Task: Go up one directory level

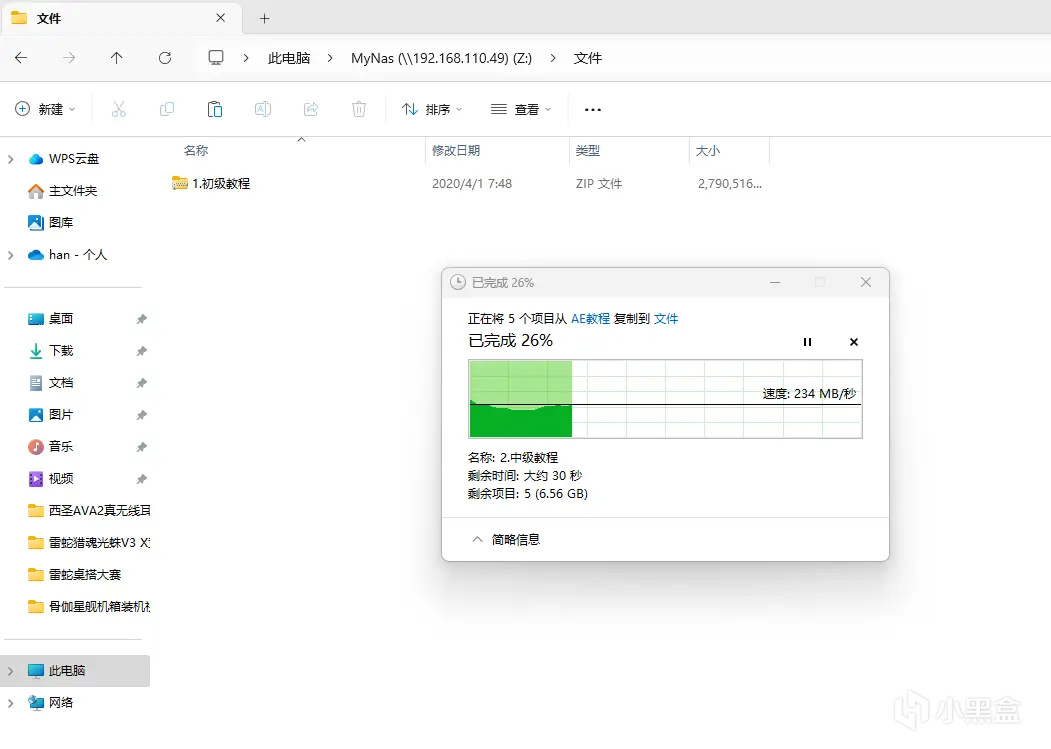Action: coord(117,58)
